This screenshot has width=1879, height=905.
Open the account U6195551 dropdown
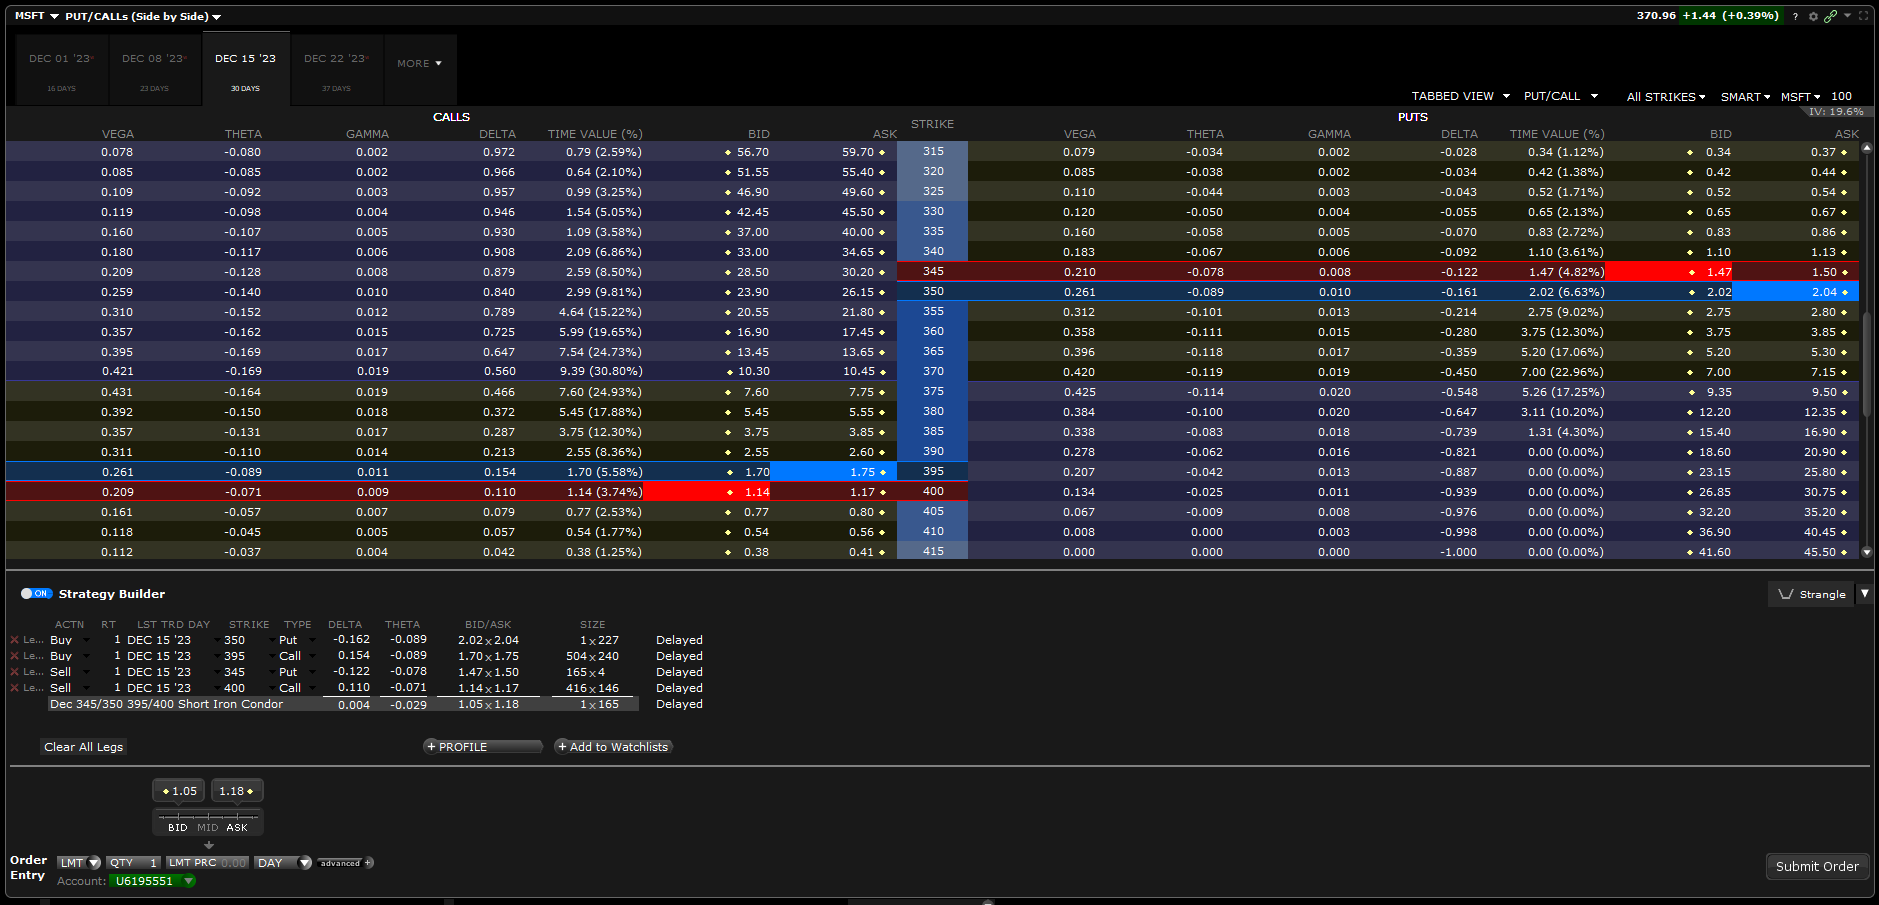coord(152,881)
